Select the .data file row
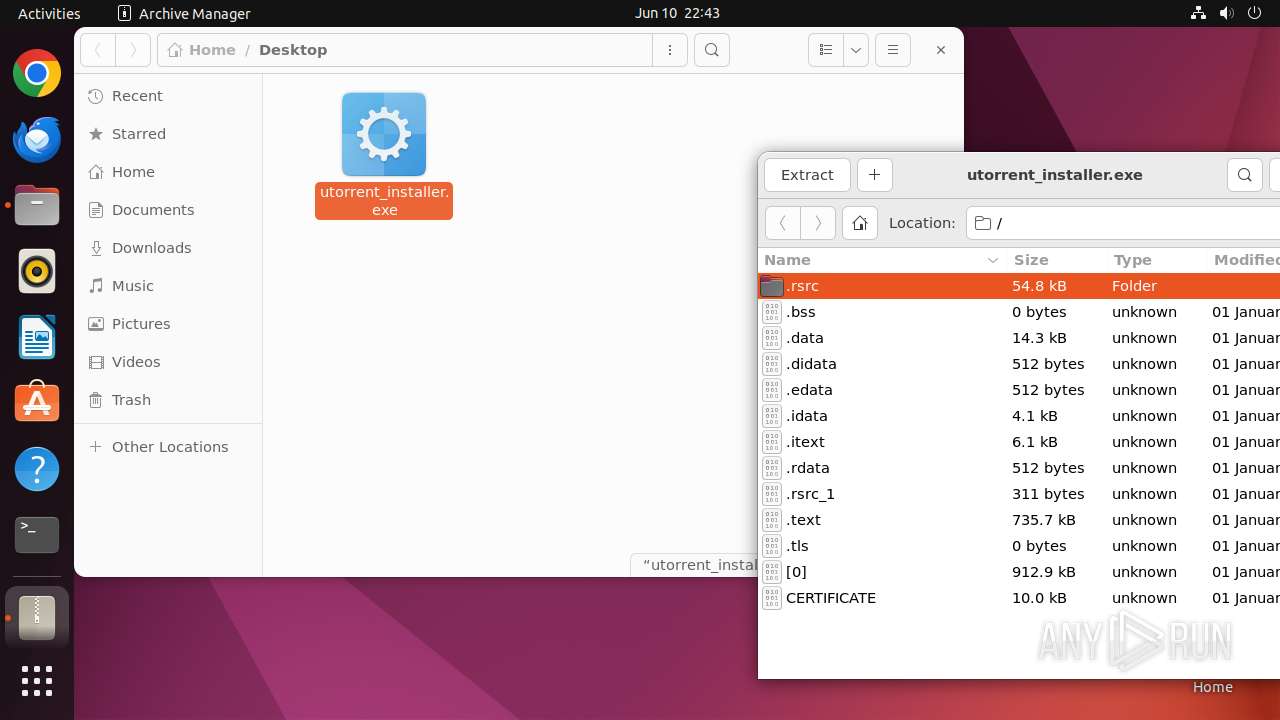The height and width of the screenshot is (720, 1280). coord(1019,338)
